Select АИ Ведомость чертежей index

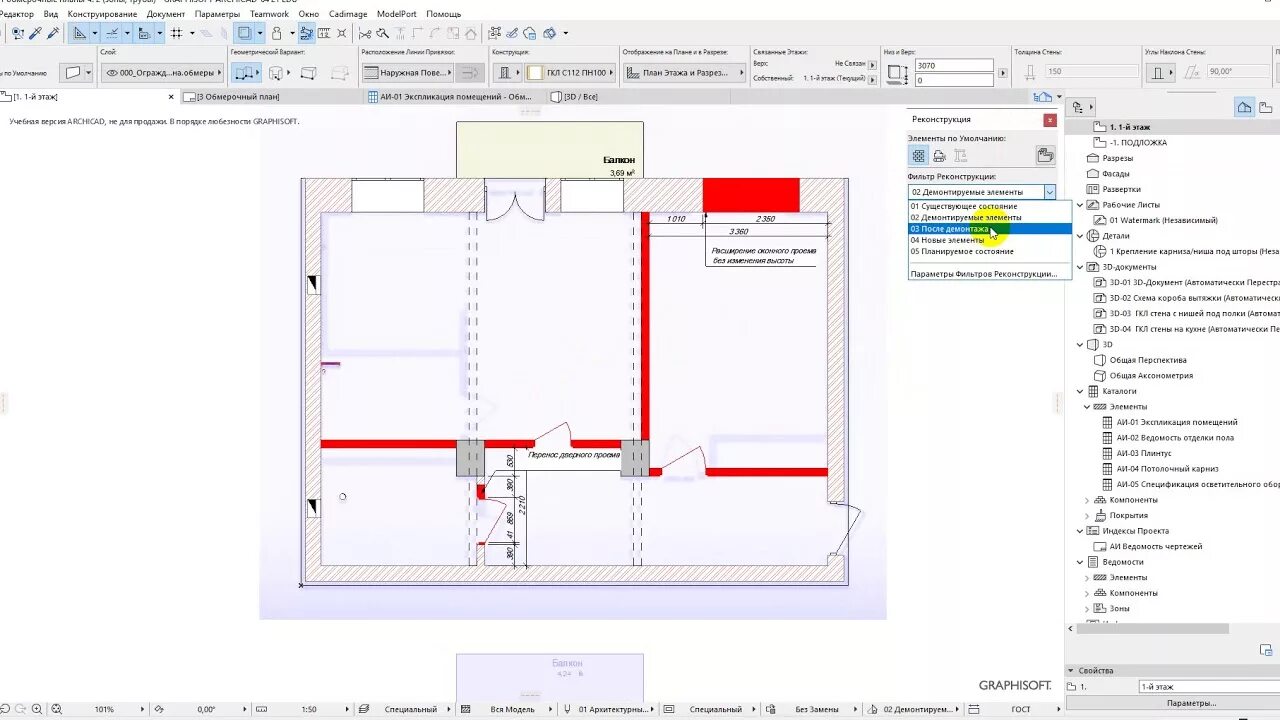1156,546
